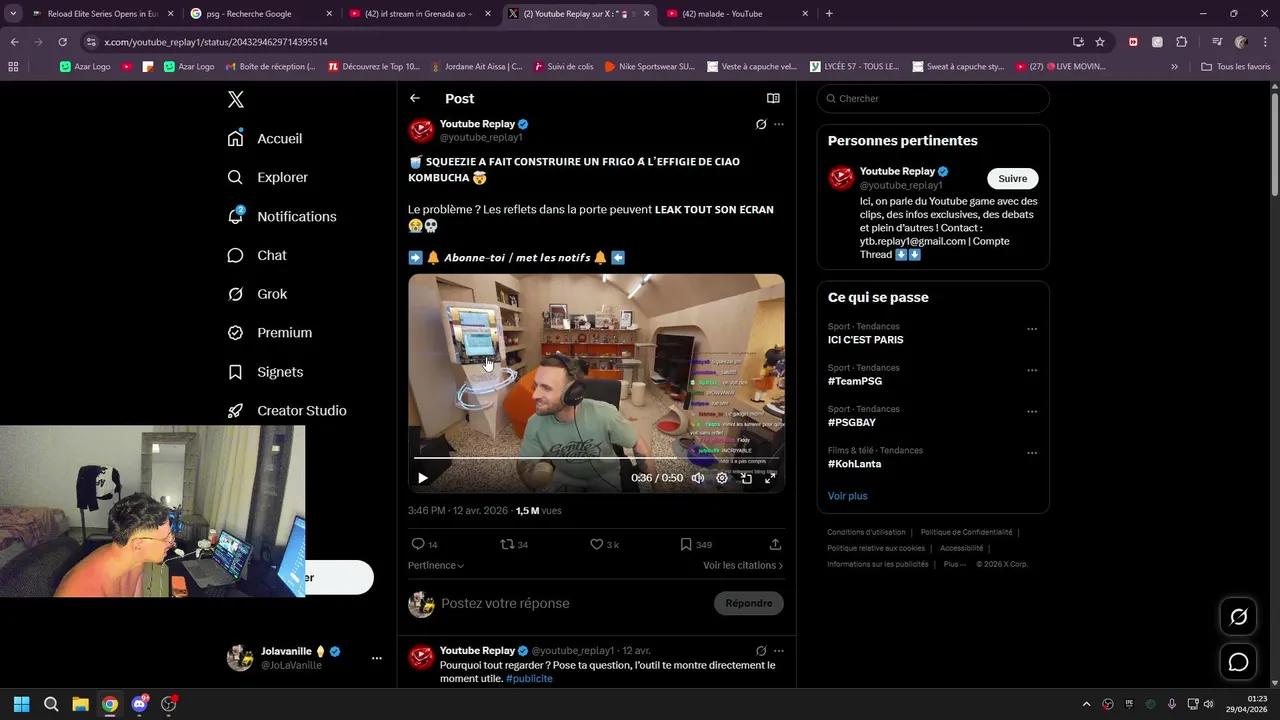Open Notifications in X sidebar
This screenshot has height=720, width=1280.
(282, 216)
